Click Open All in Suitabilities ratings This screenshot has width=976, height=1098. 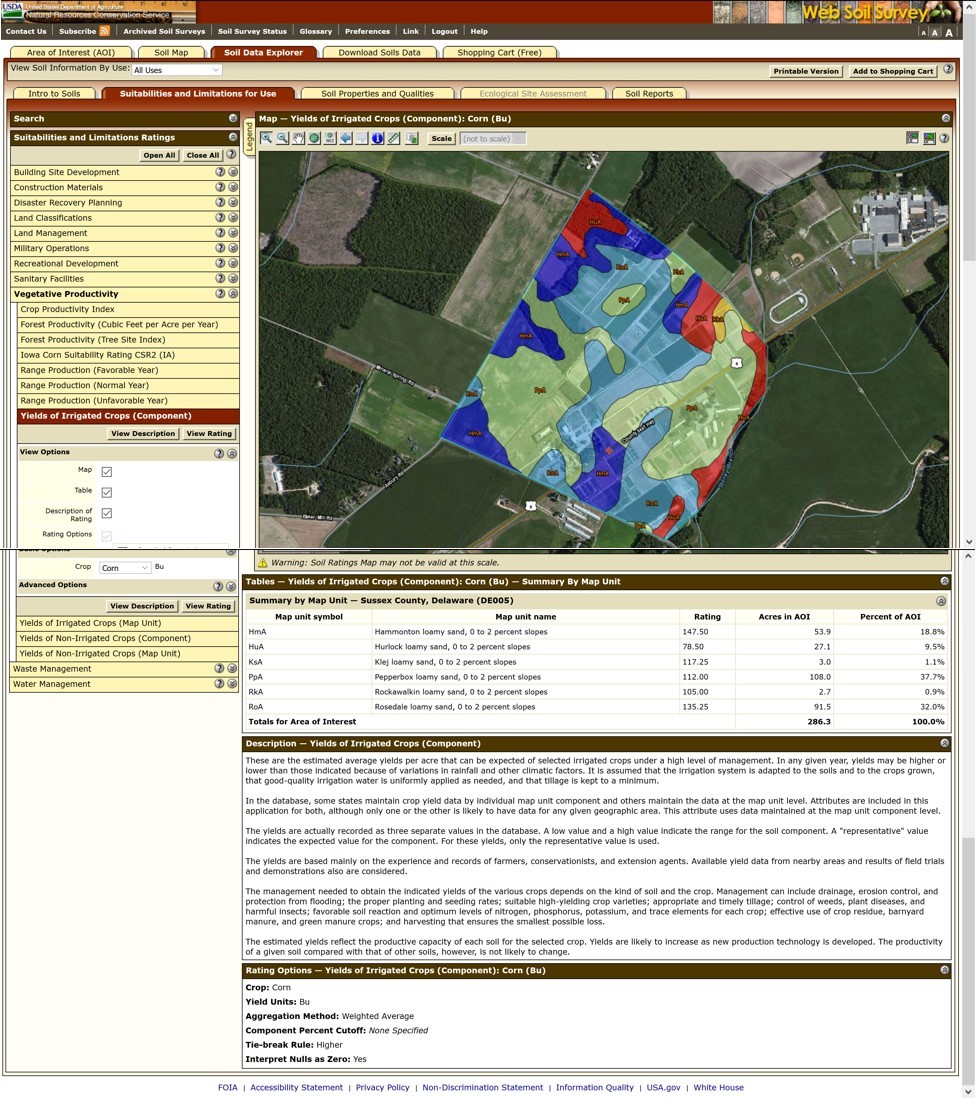pos(160,155)
